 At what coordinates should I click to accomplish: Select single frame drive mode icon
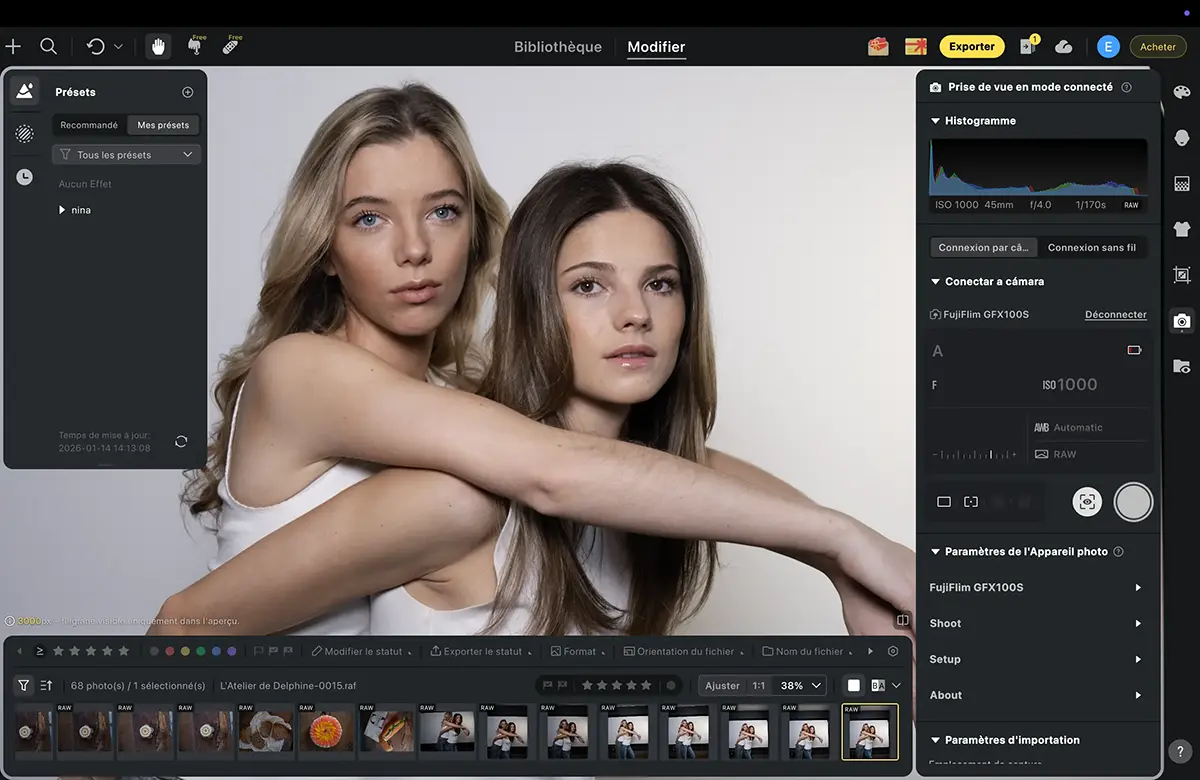944,502
